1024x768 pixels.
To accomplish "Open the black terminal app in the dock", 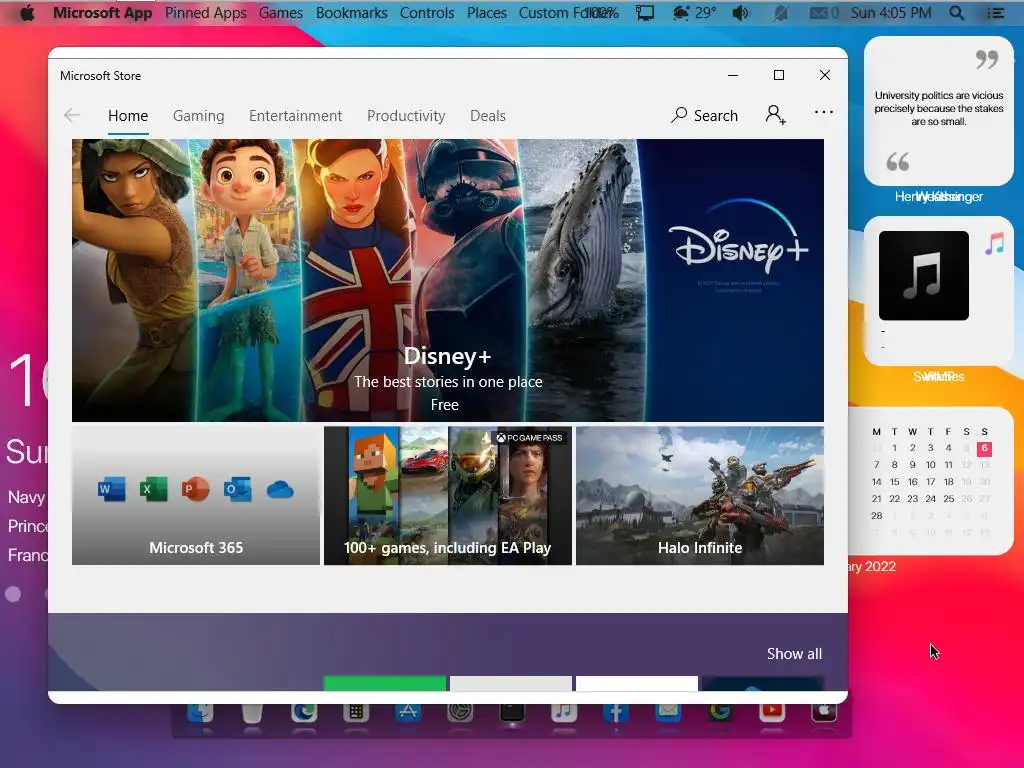I will [512, 711].
